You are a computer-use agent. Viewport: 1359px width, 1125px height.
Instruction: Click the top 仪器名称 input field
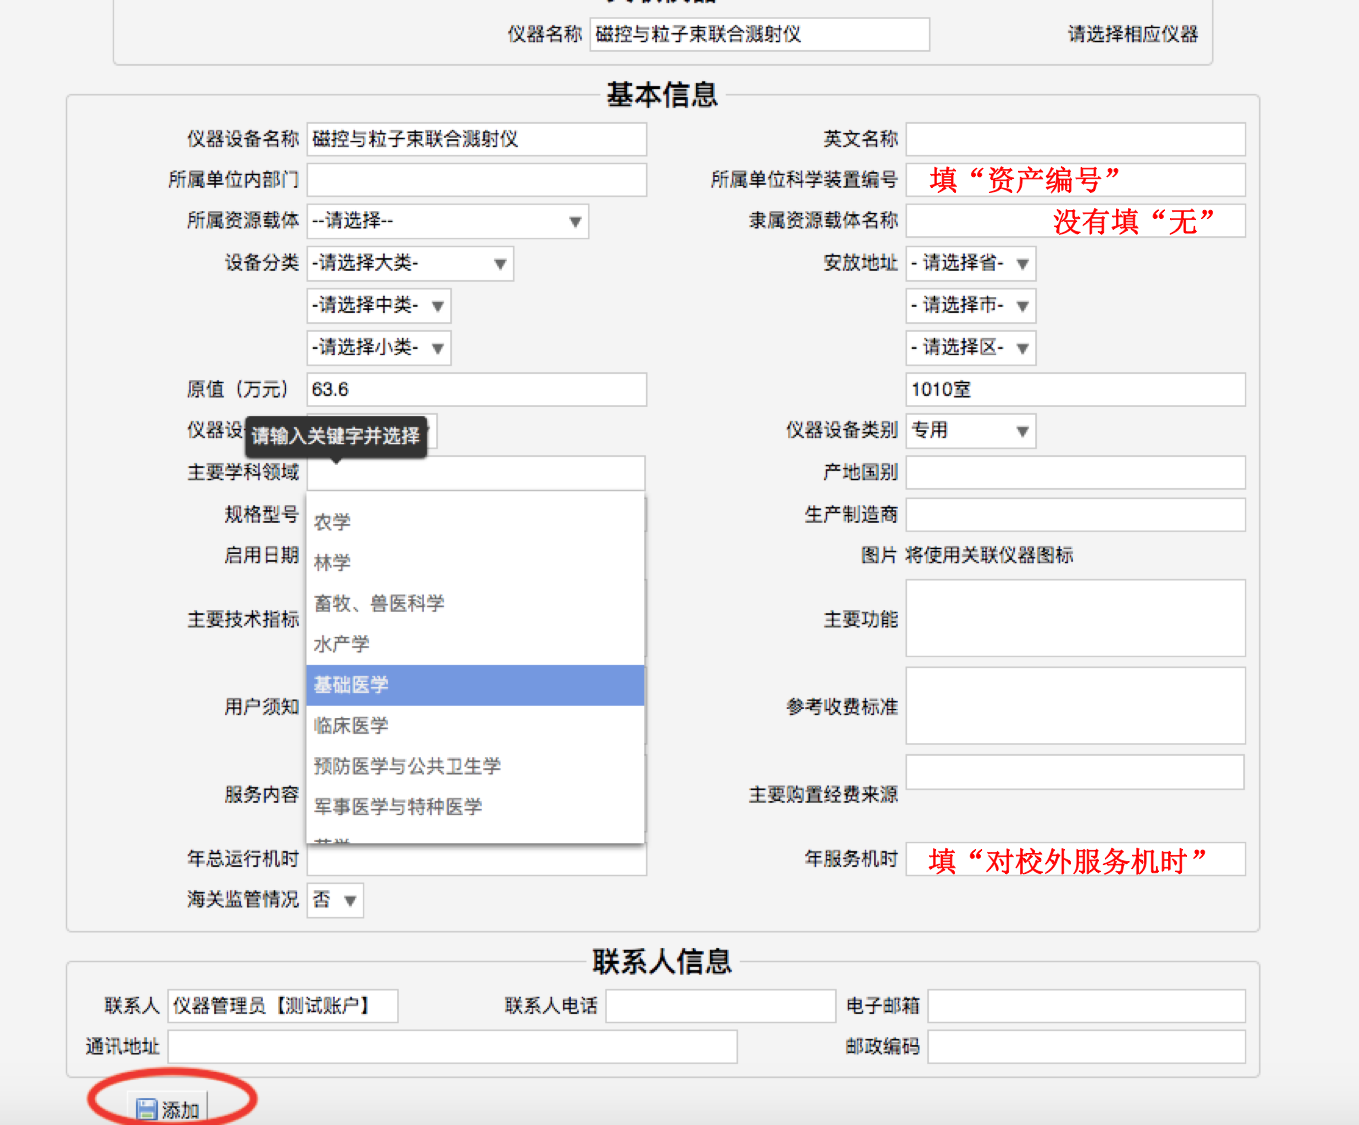point(760,34)
